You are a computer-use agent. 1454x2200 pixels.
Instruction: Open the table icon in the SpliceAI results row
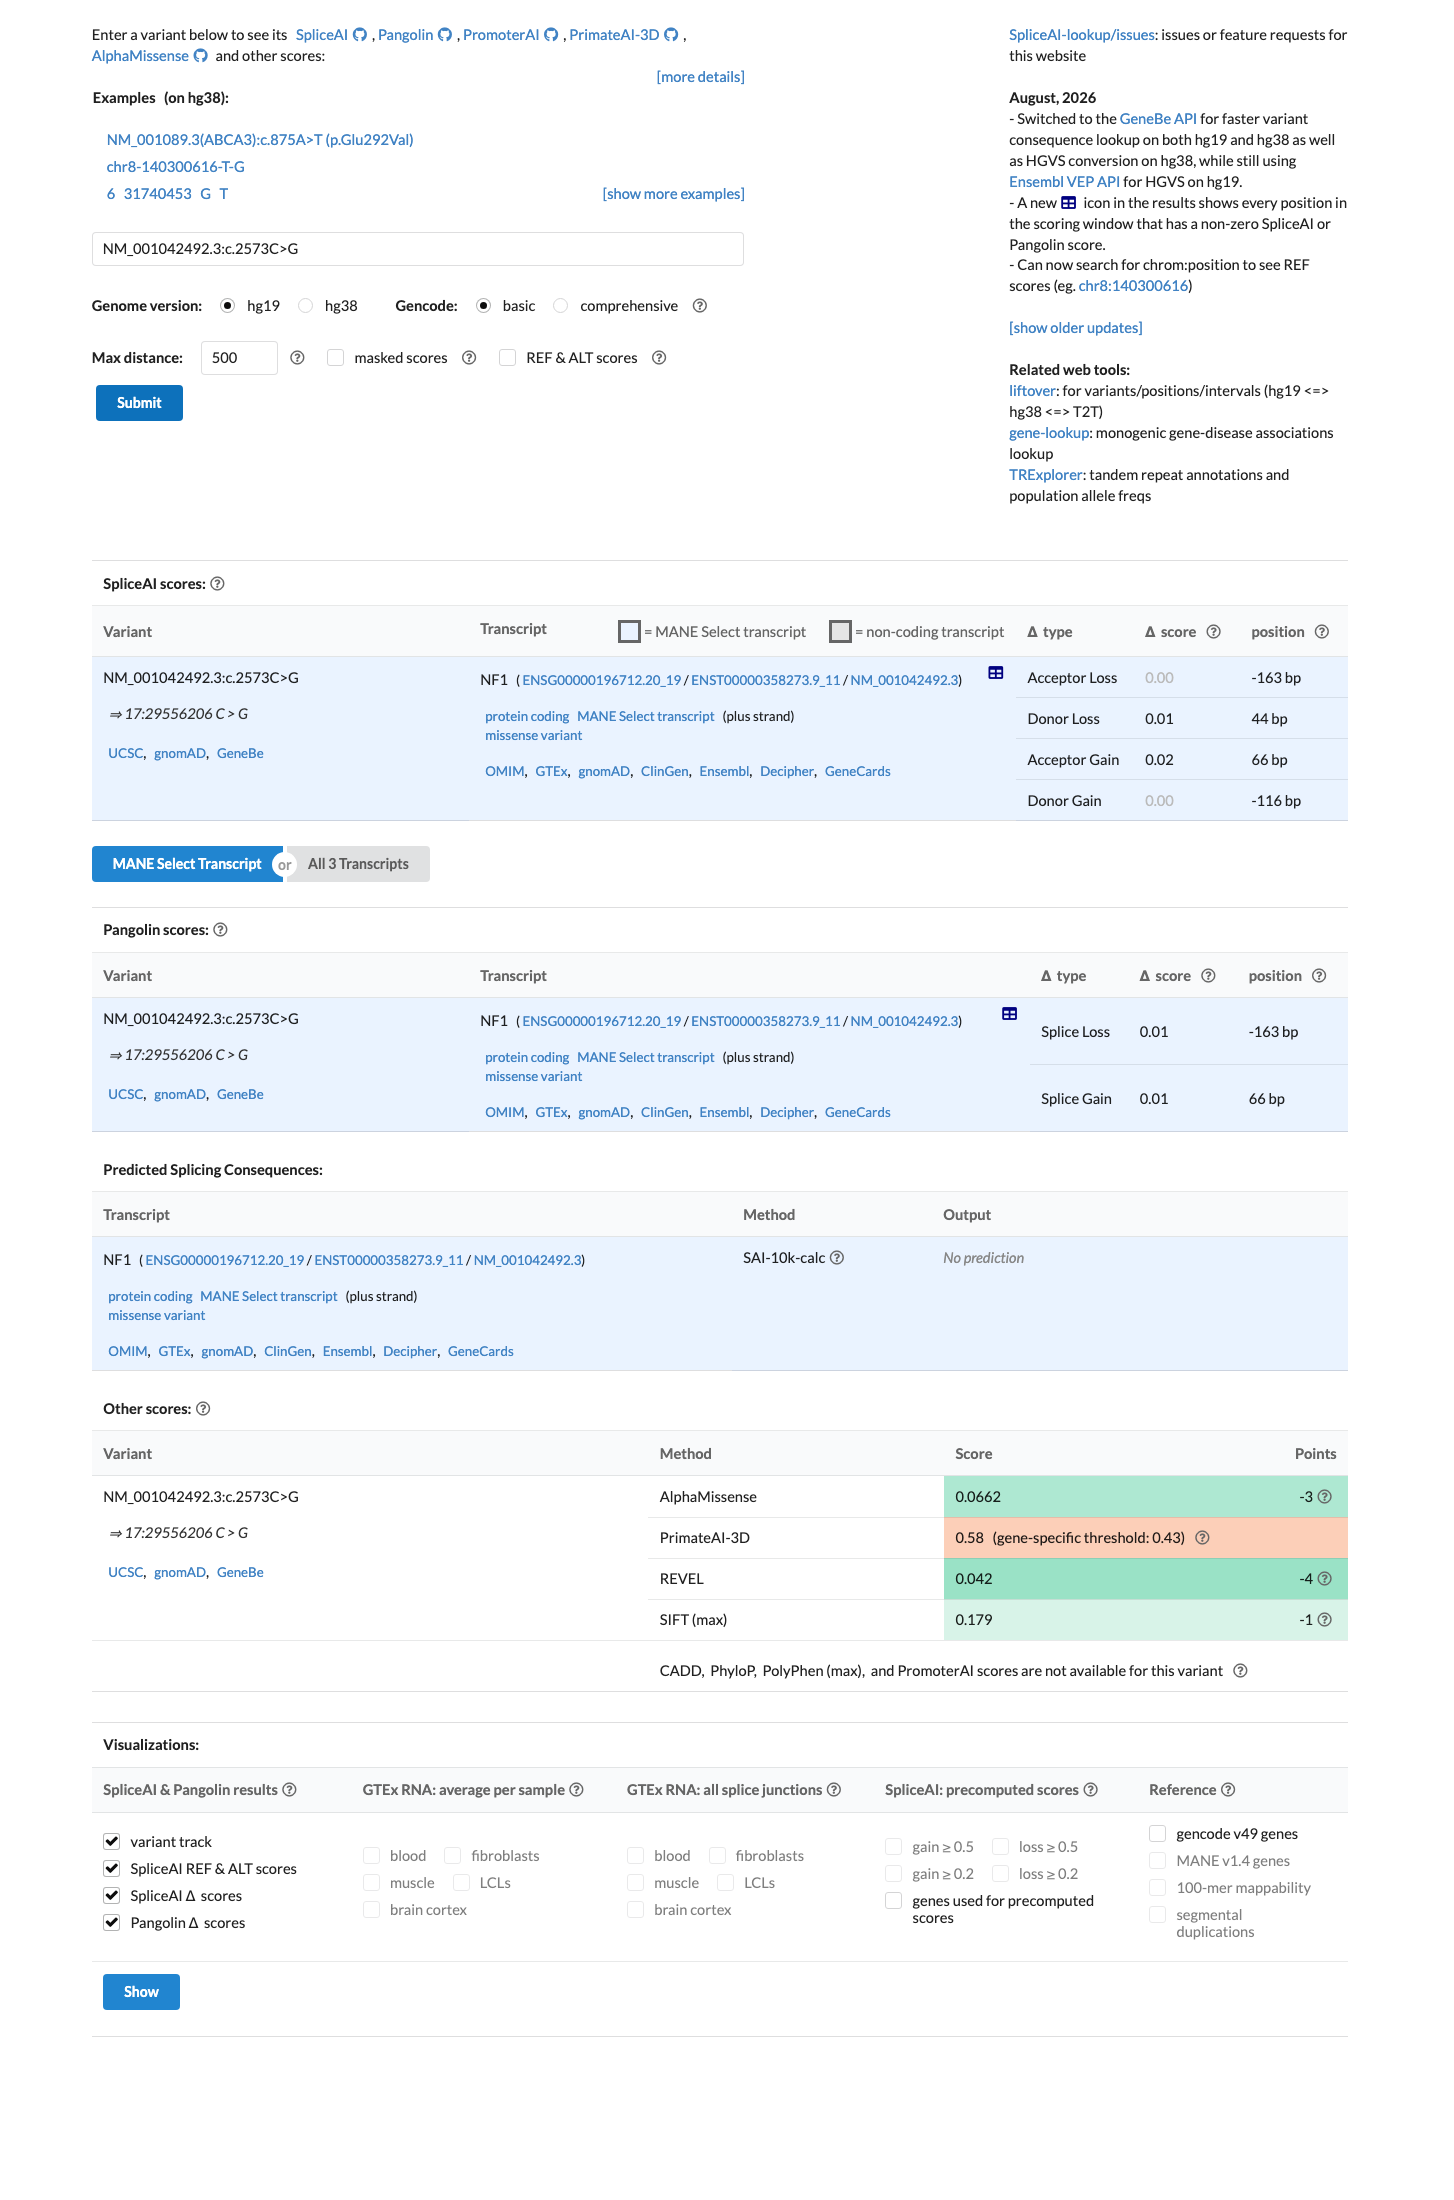tap(996, 673)
